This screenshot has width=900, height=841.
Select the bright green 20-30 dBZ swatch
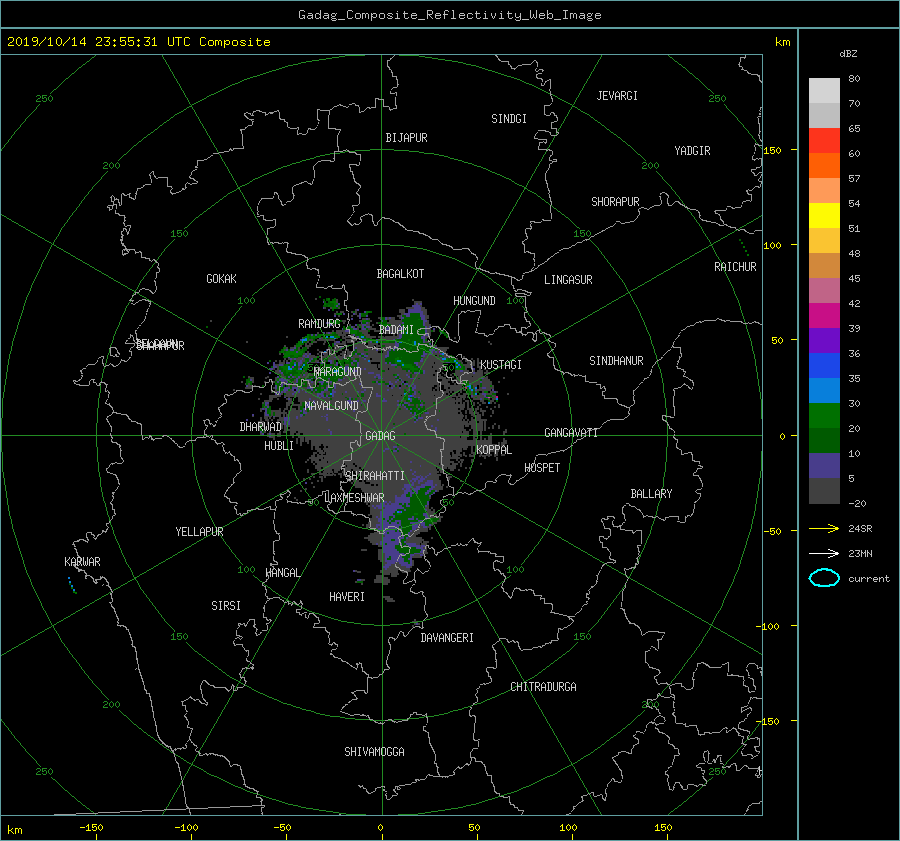(824, 416)
